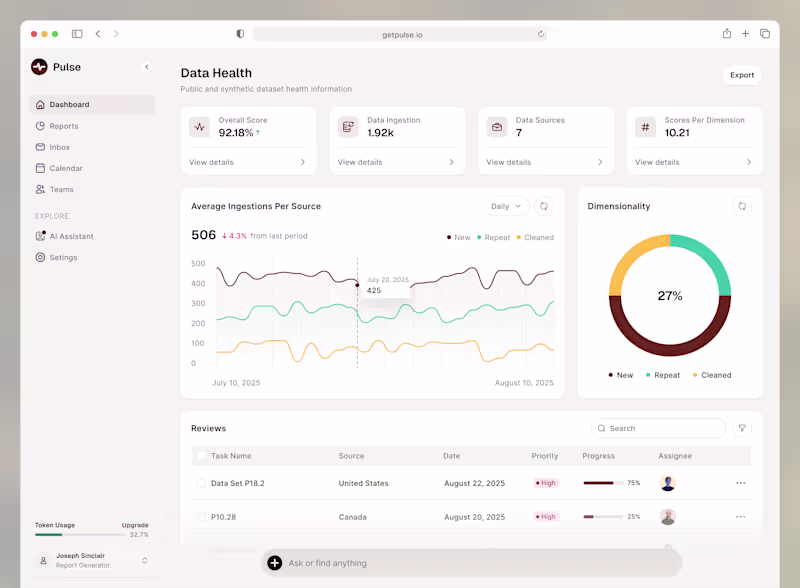Viewport: 800px width, 588px height.
Task: Expand Scores Per Dimension details chevron
Action: [749, 162]
